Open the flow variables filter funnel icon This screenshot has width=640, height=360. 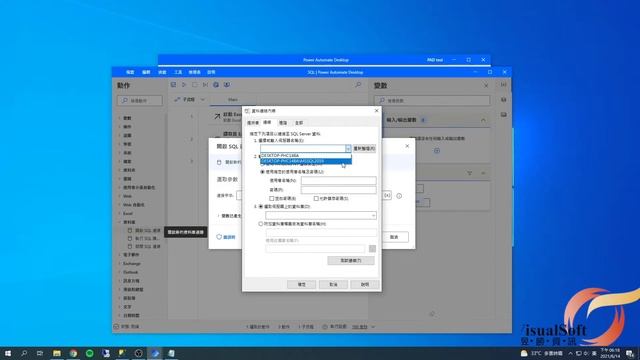click(469, 173)
